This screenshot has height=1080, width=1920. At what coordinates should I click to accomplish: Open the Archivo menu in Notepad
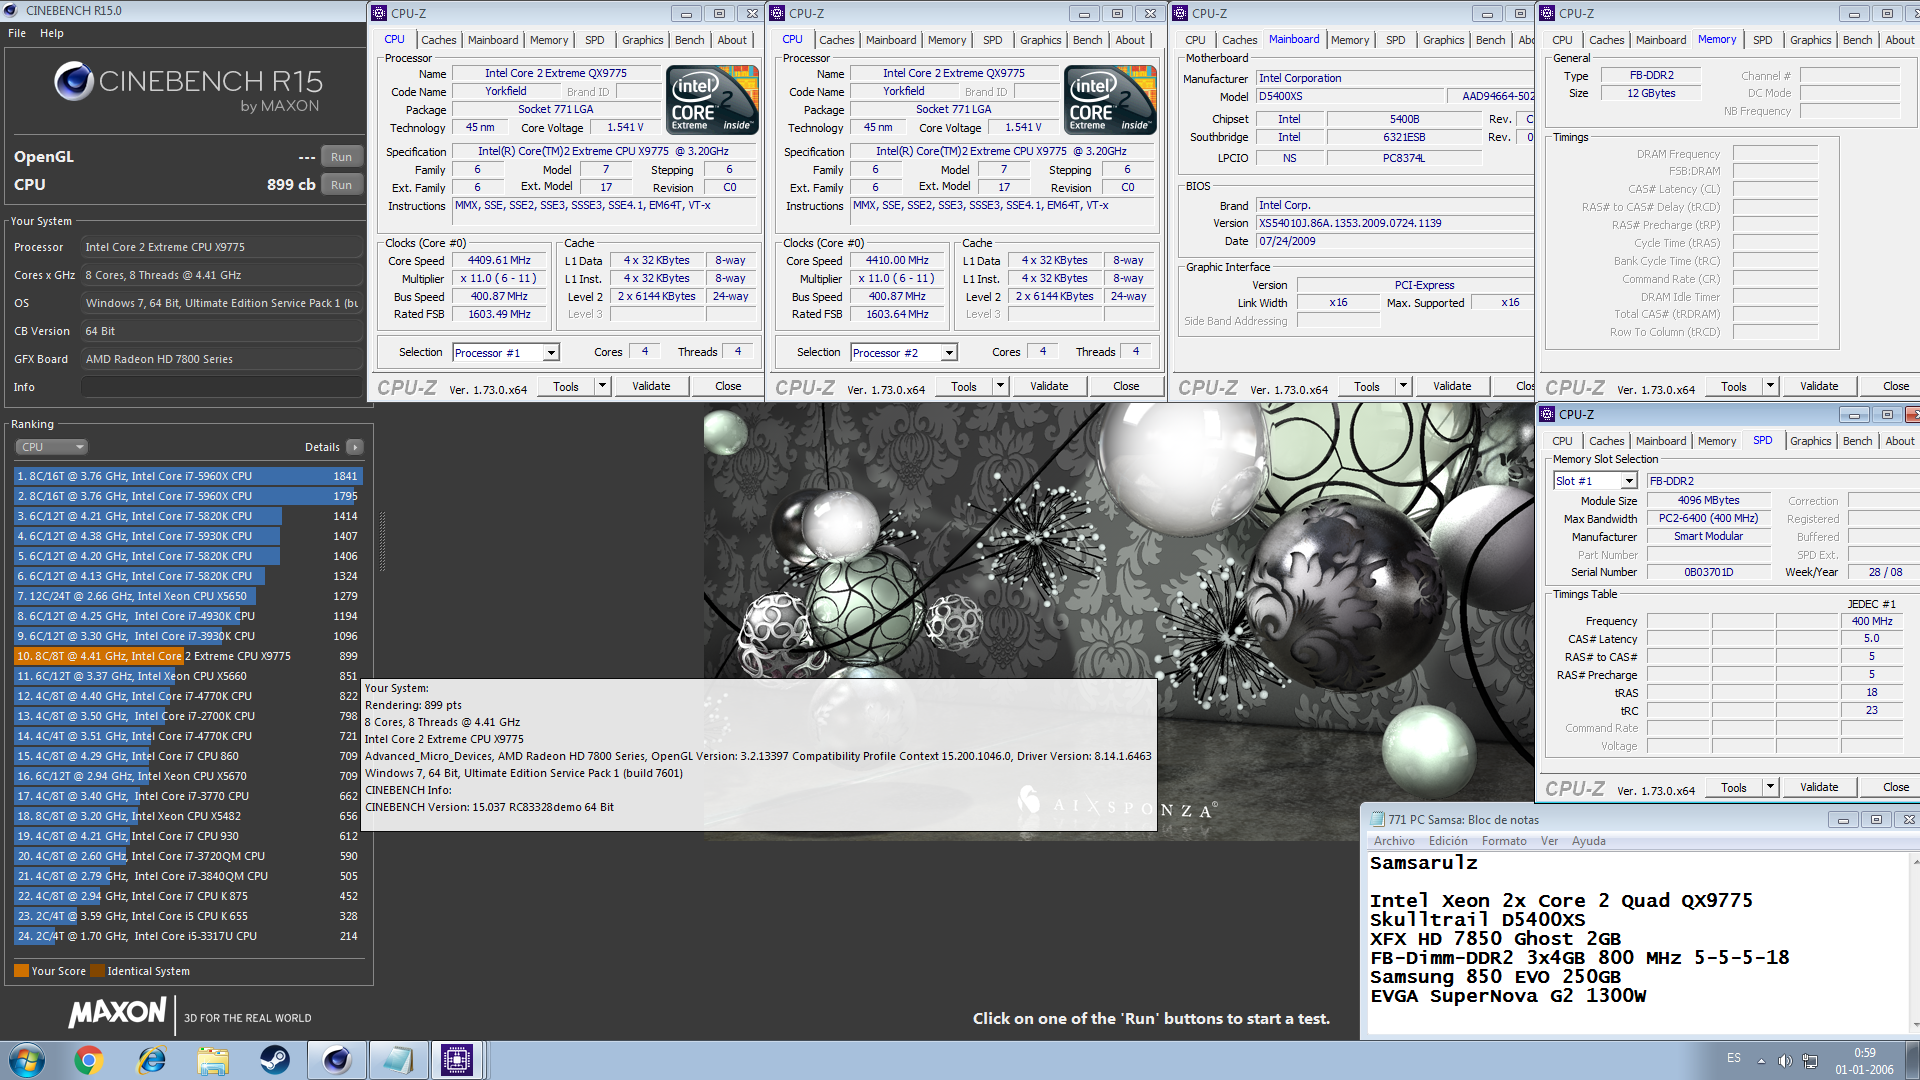tap(1394, 841)
